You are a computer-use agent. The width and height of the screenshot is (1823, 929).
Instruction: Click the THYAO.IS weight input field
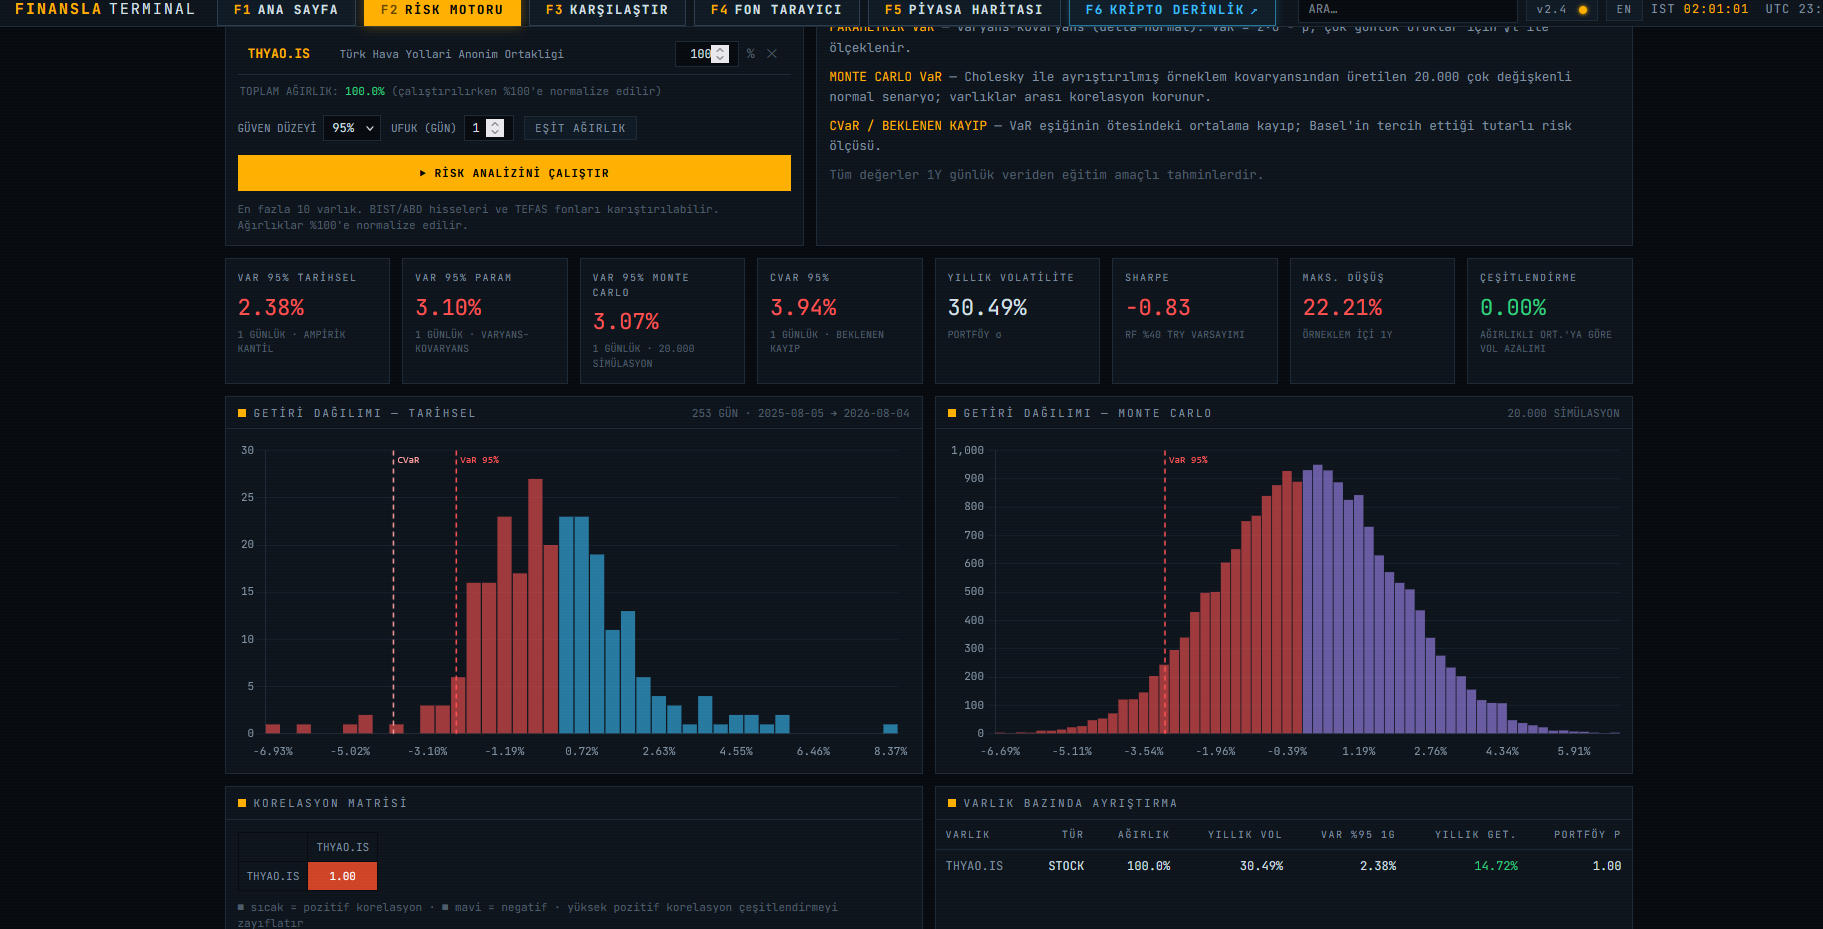click(706, 54)
